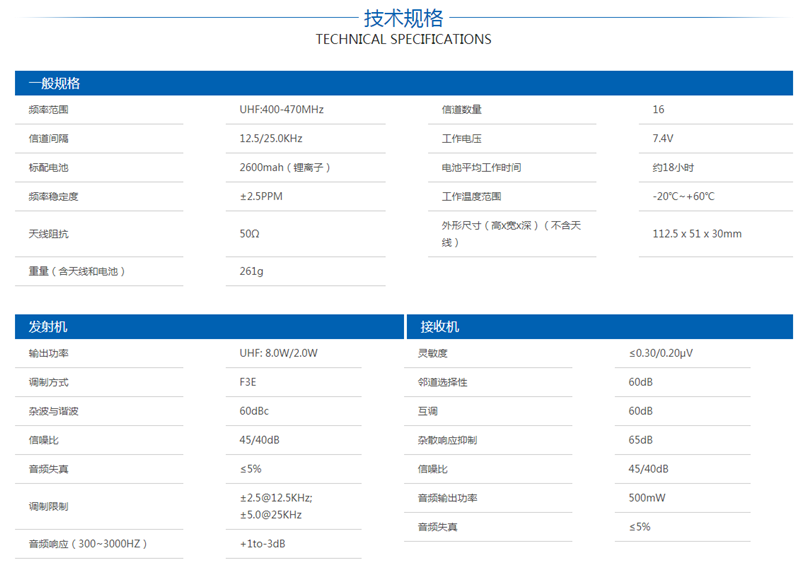Click the 灵敏度 label
This screenshot has width=800, height=567.
pyautogui.click(x=433, y=354)
